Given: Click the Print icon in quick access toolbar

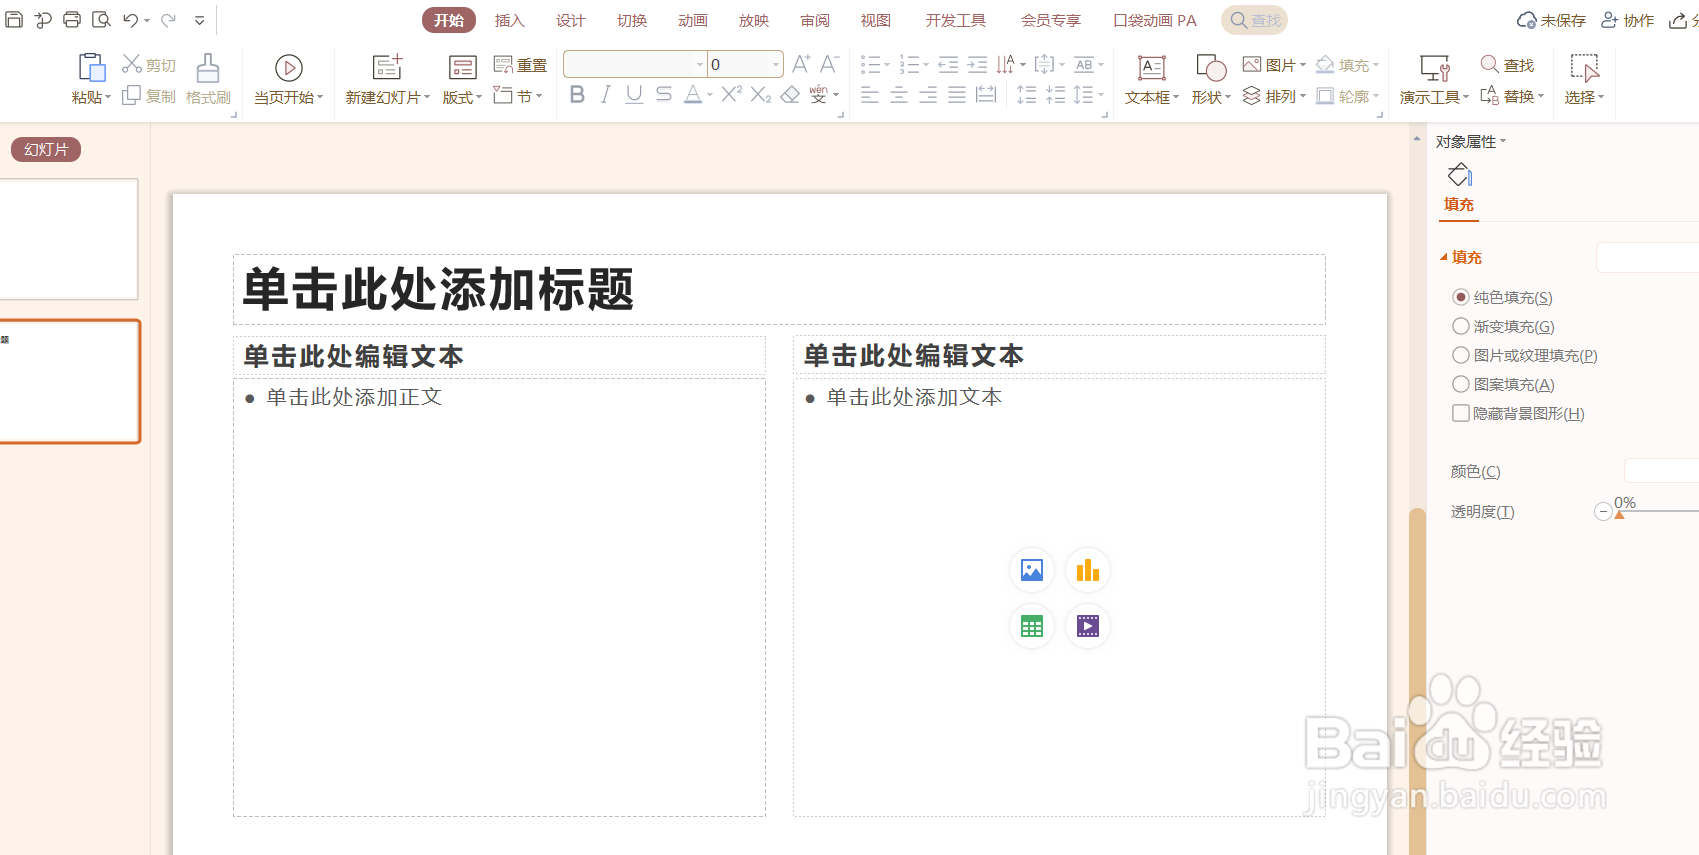Looking at the screenshot, I should pyautogui.click(x=72, y=20).
